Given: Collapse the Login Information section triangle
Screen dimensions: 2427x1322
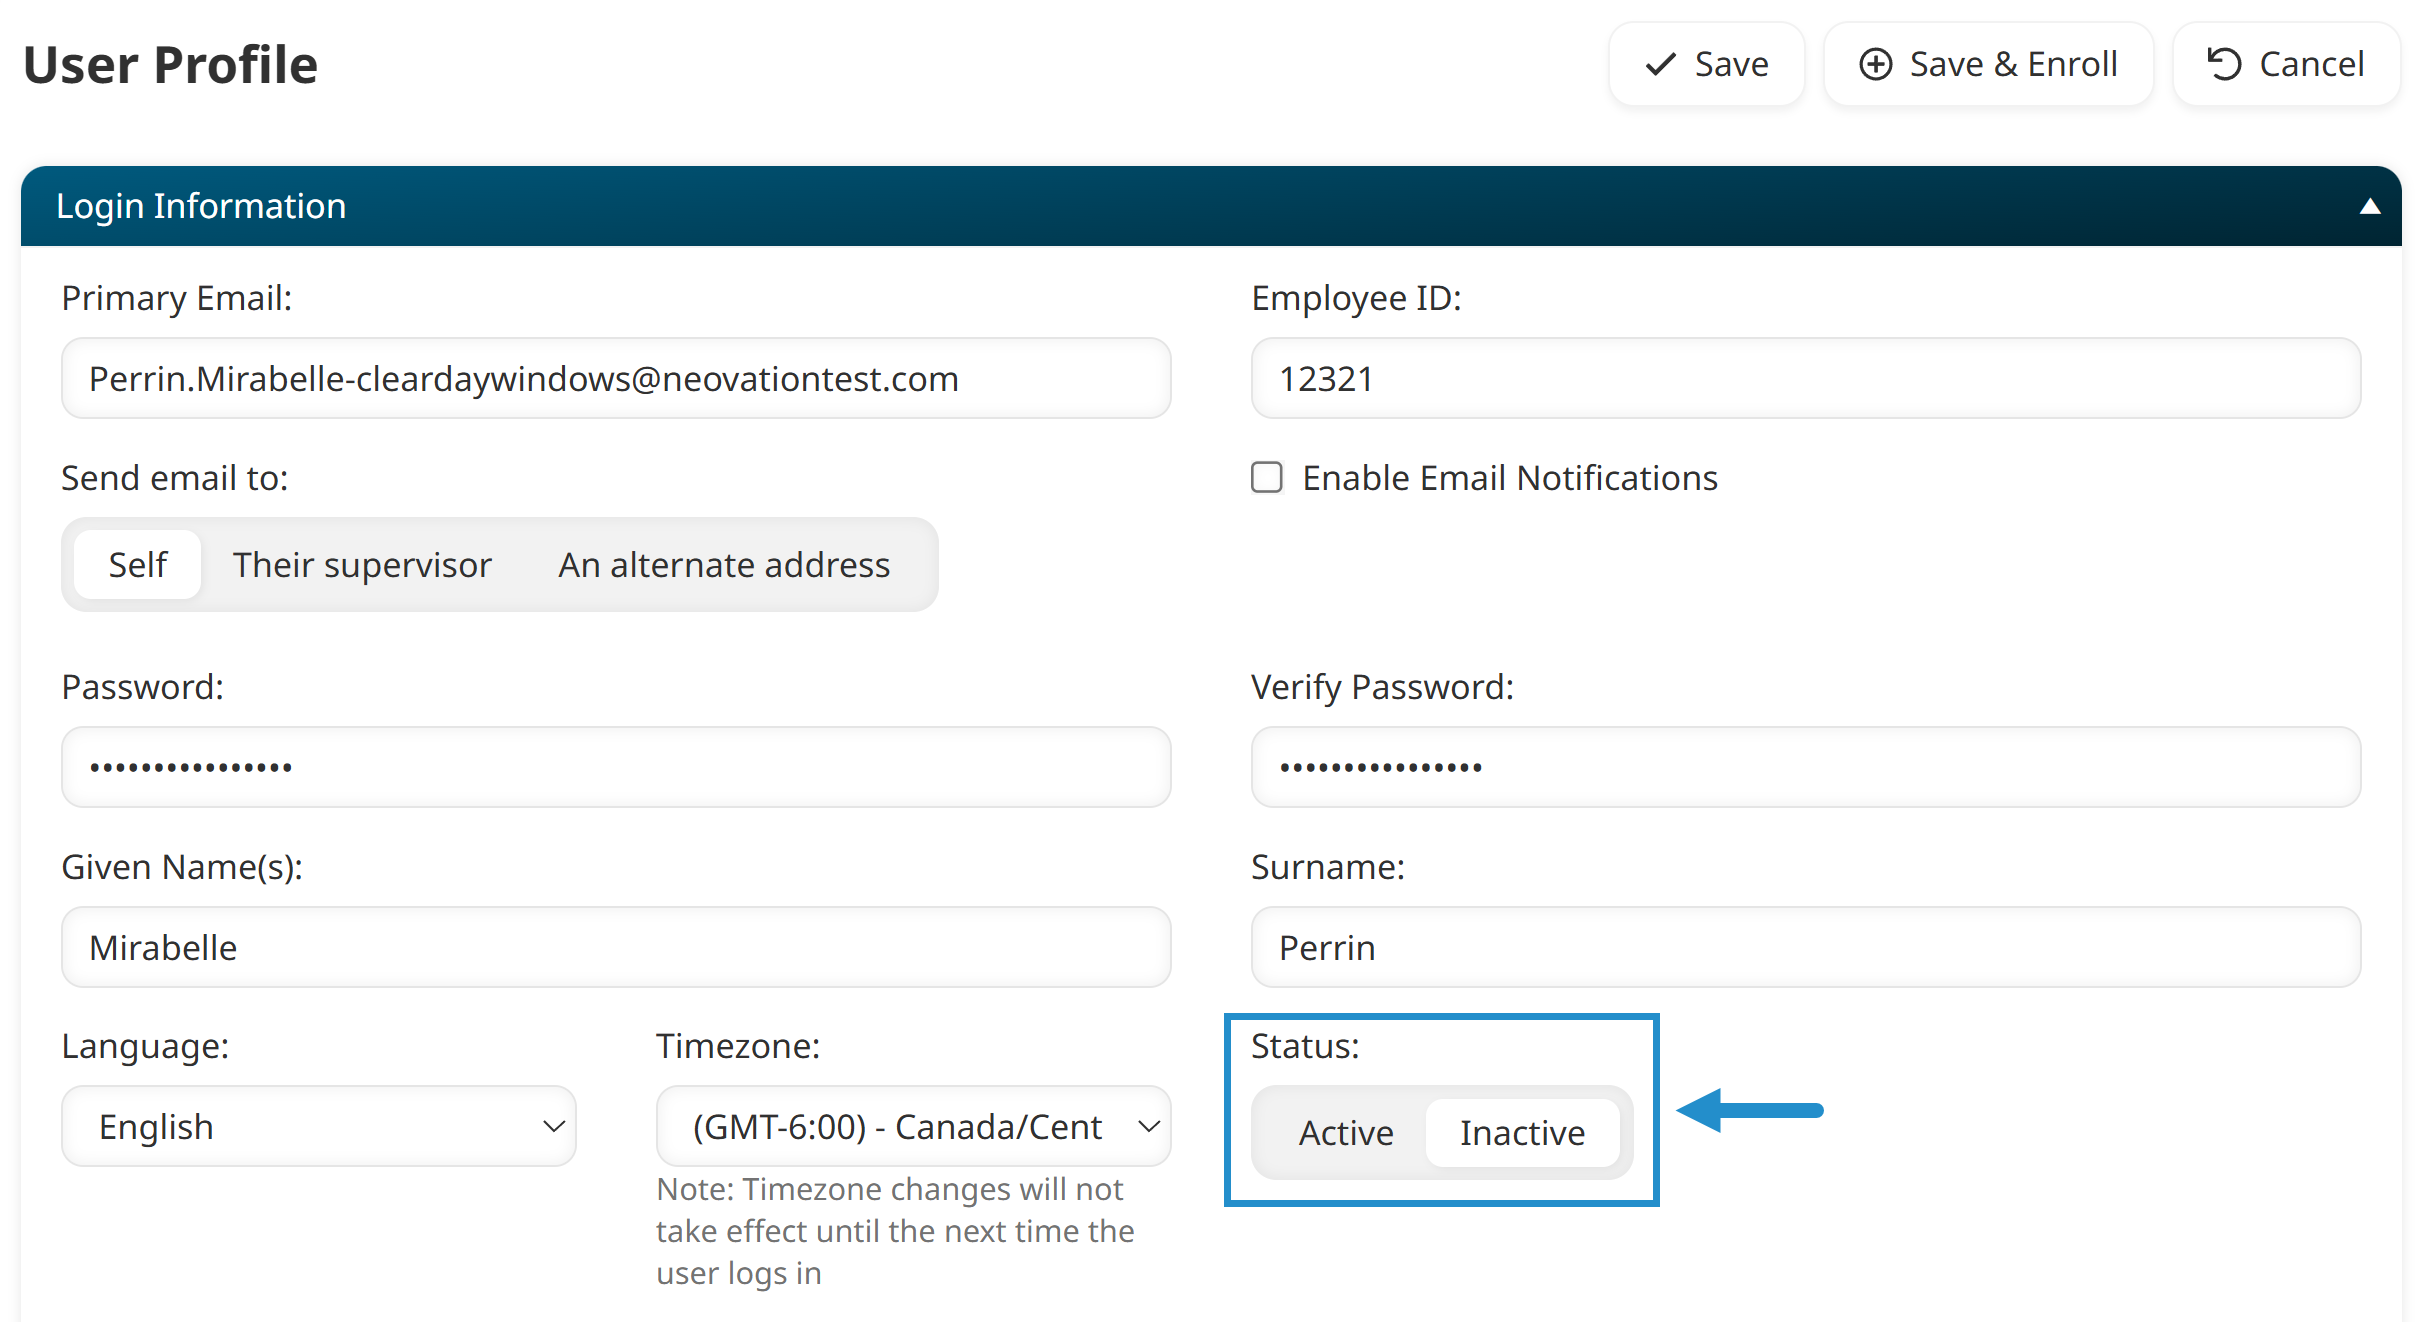Looking at the screenshot, I should coord(2369,207).
